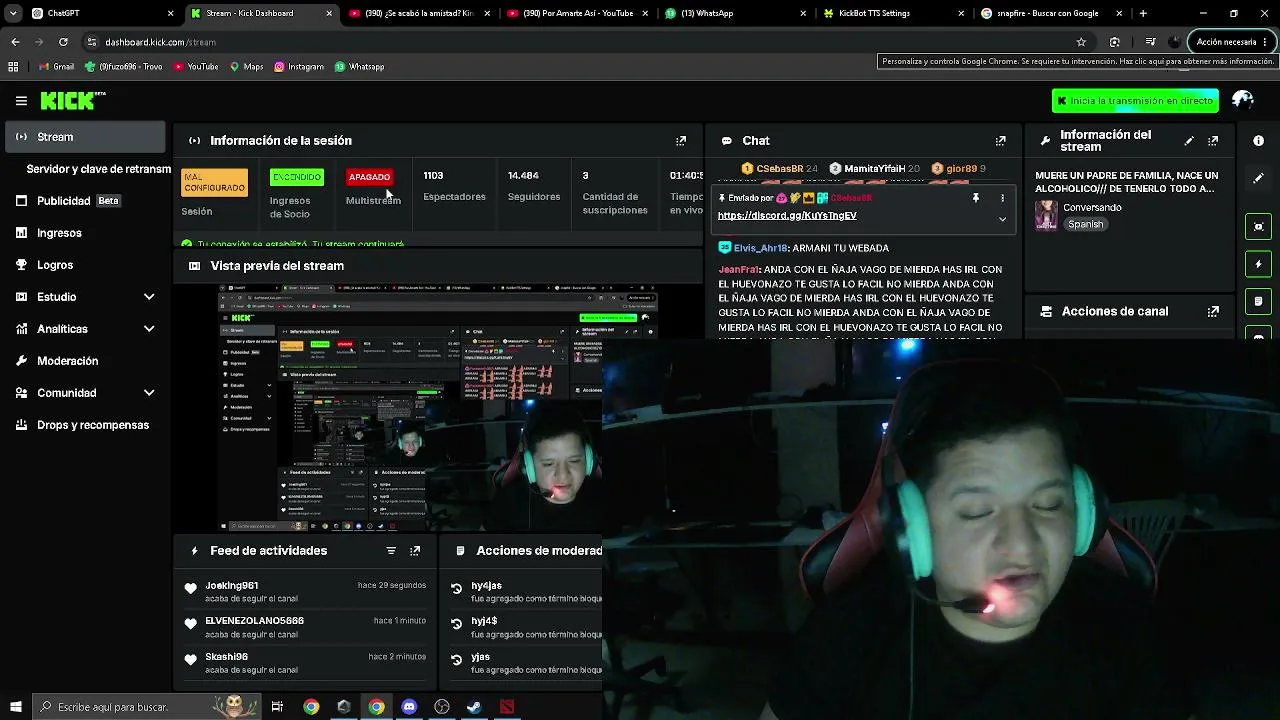Image resolution: width=1280 pixels, height=720 pixels.
Task: Click the Conversando category thumbnail
Action: click(x=1046, y=216)
